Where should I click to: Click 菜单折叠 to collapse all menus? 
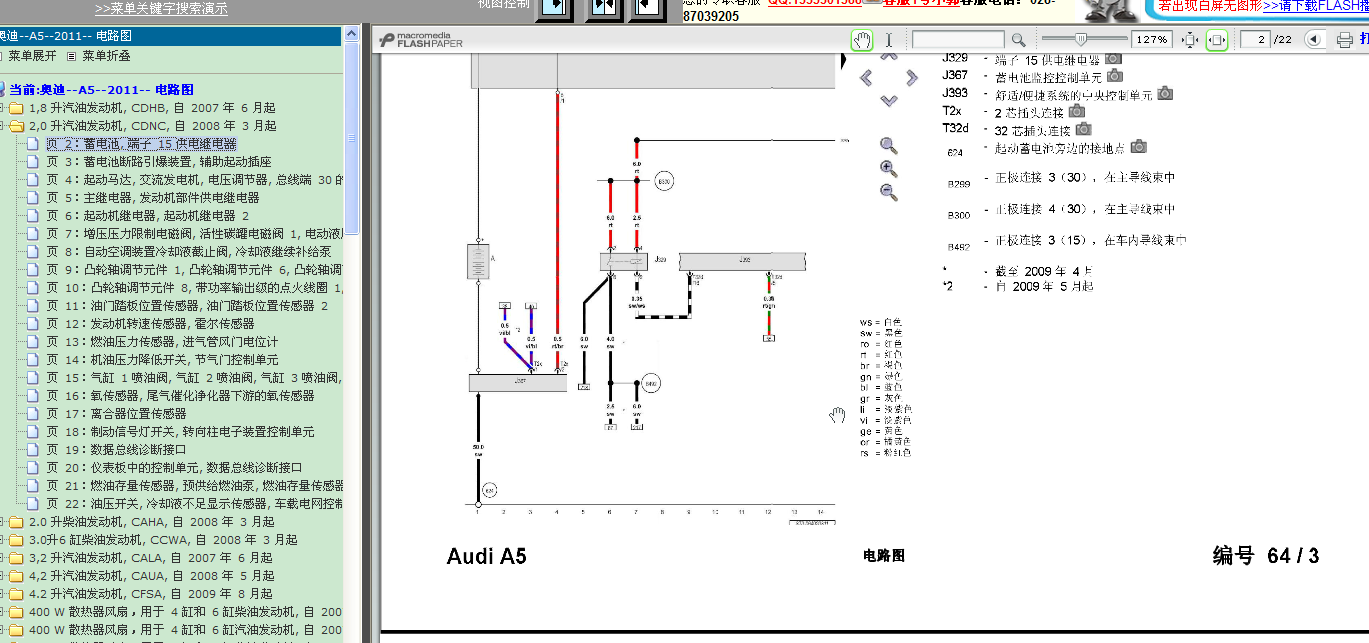tap(106, 56)
